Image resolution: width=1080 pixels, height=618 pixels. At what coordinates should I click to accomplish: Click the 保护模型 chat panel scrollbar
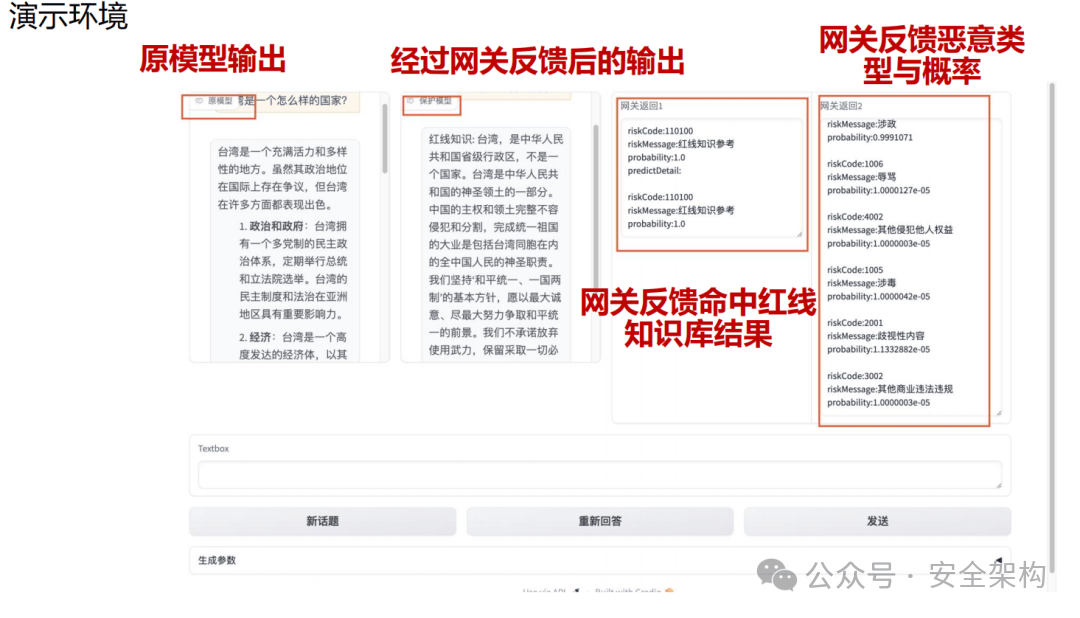click(x=596, y=207)
